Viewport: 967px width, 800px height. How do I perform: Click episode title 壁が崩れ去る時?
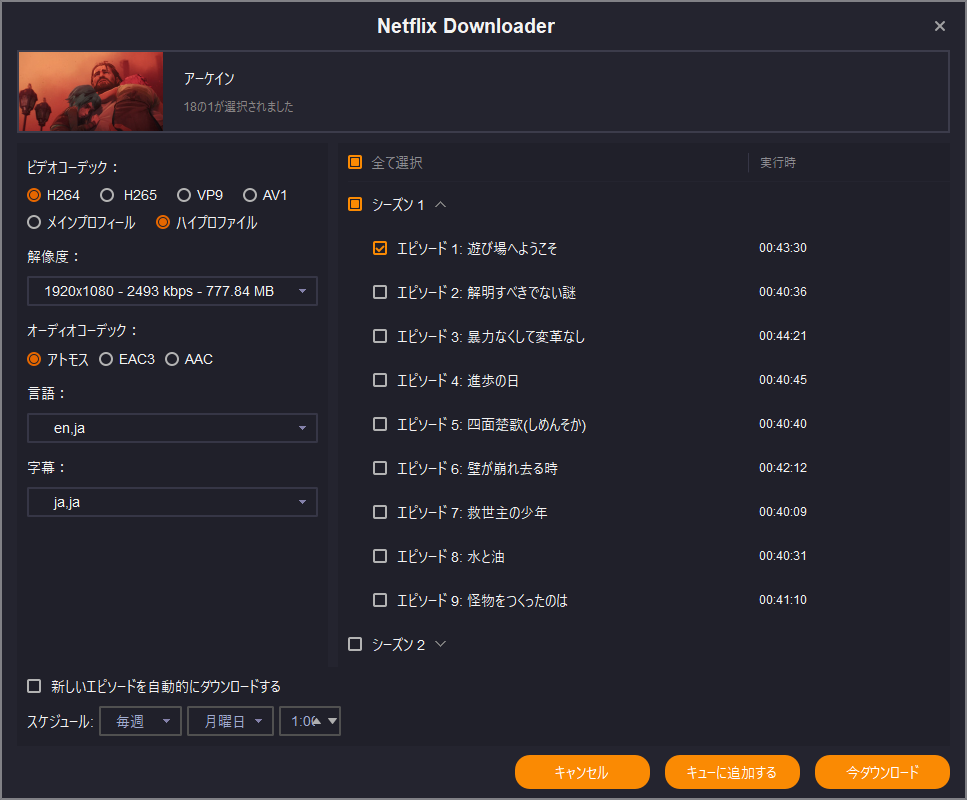[x=512, y=469]
